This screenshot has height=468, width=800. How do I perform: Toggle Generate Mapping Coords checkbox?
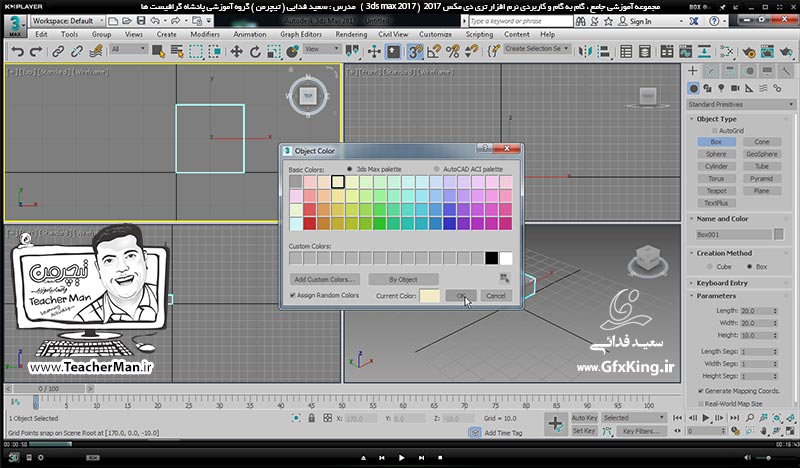(701, 391)
